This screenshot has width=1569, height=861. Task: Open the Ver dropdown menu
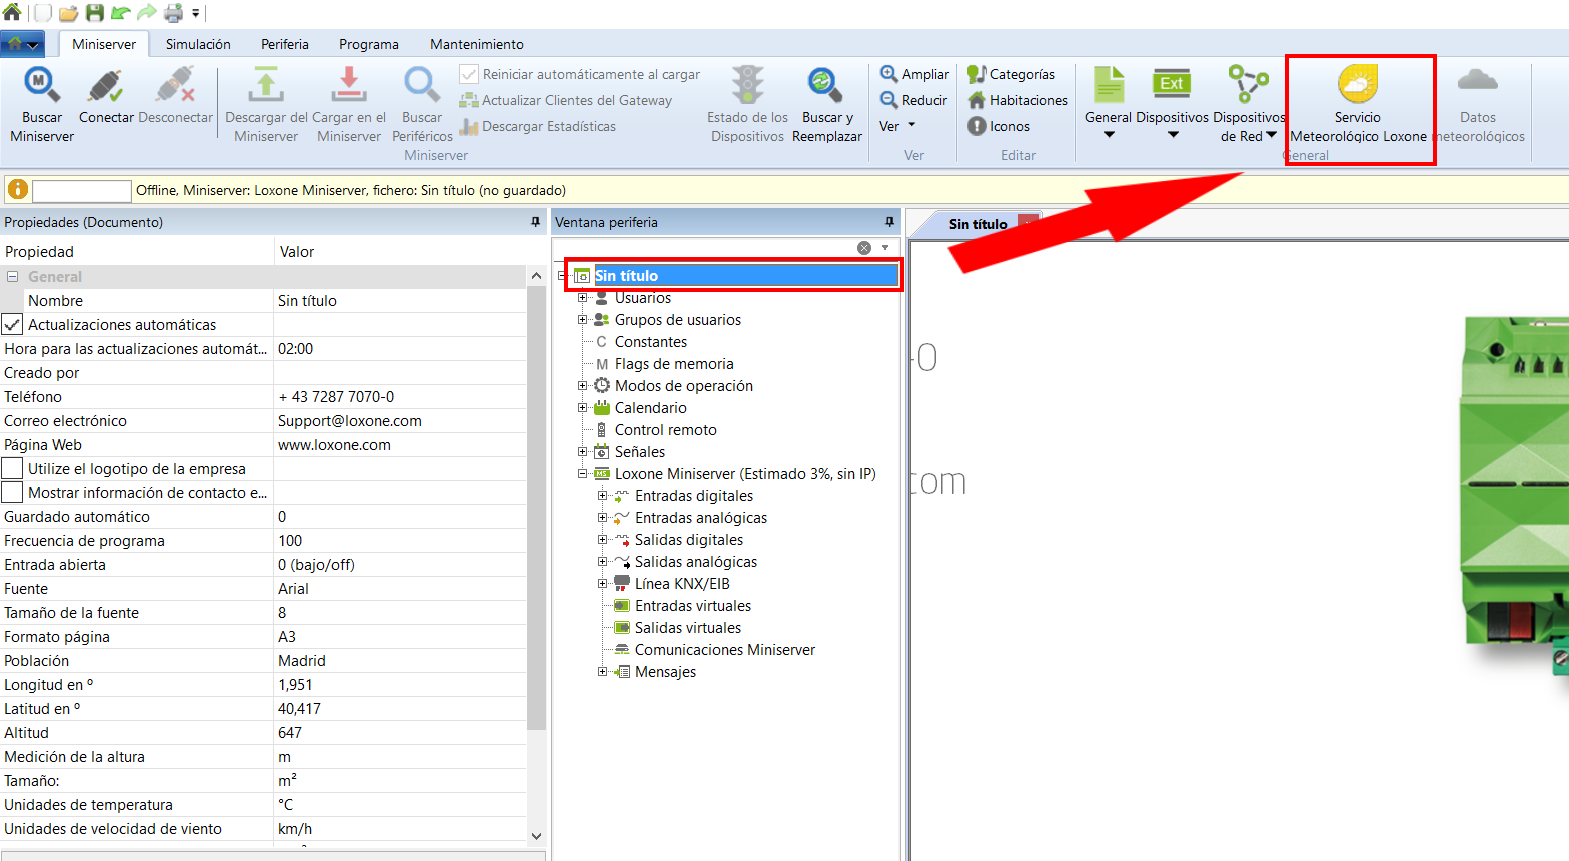[x=897, y=127]
